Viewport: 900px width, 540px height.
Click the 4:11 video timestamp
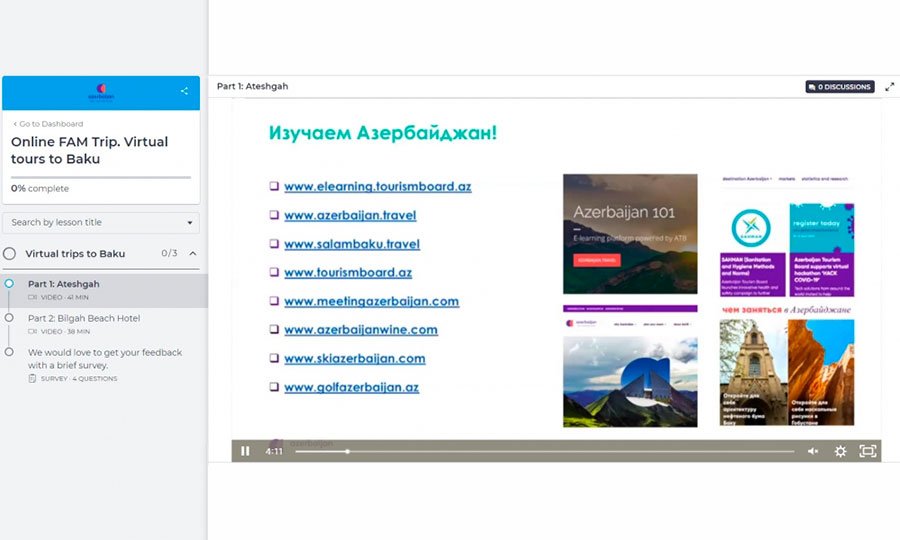[x=274, y=452]
